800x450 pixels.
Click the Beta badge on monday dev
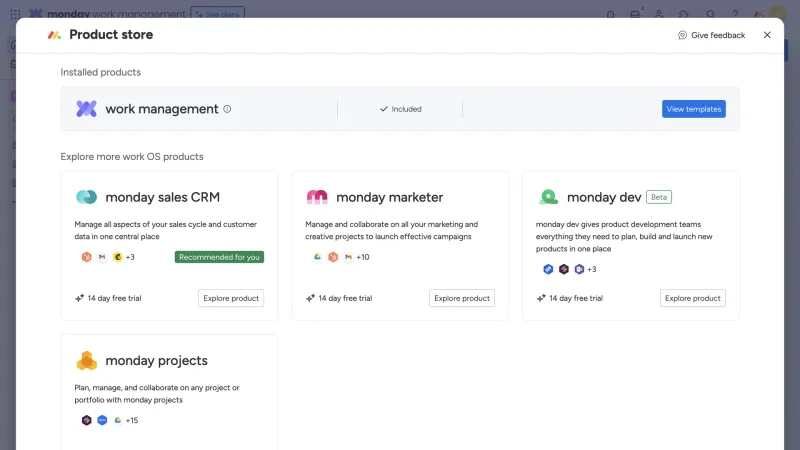pyautogui.click(x=659, y=197)
